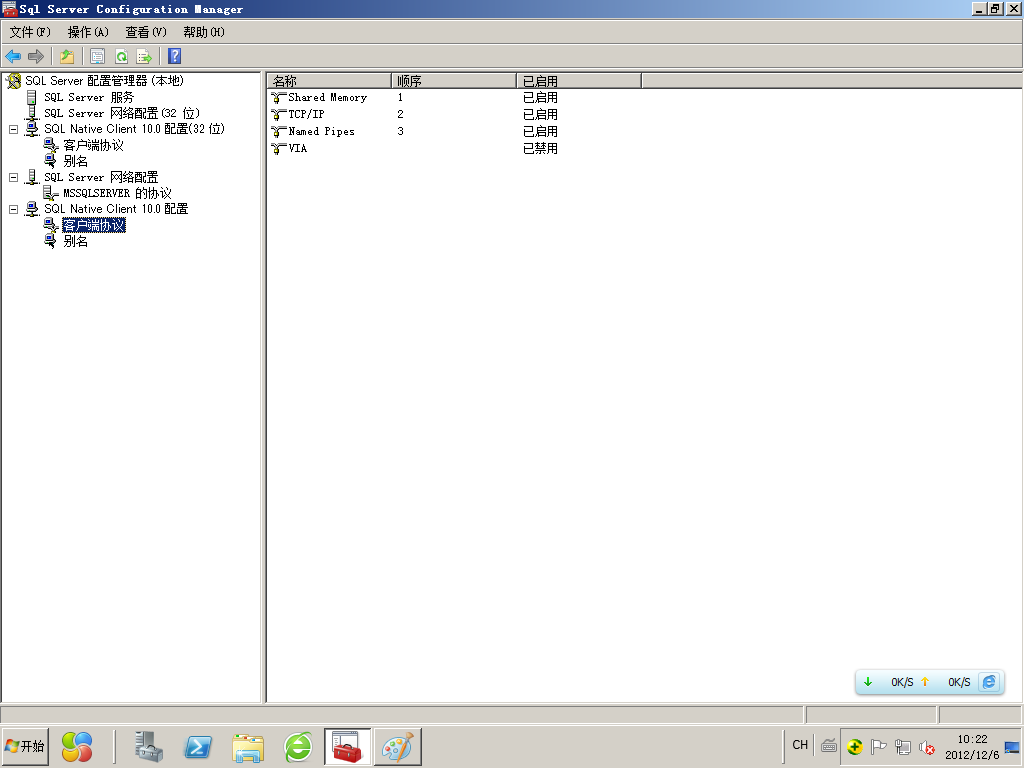Click SQL Server 配置管理器 root icon
1024x768 pixels.
(x=13, y=81)
